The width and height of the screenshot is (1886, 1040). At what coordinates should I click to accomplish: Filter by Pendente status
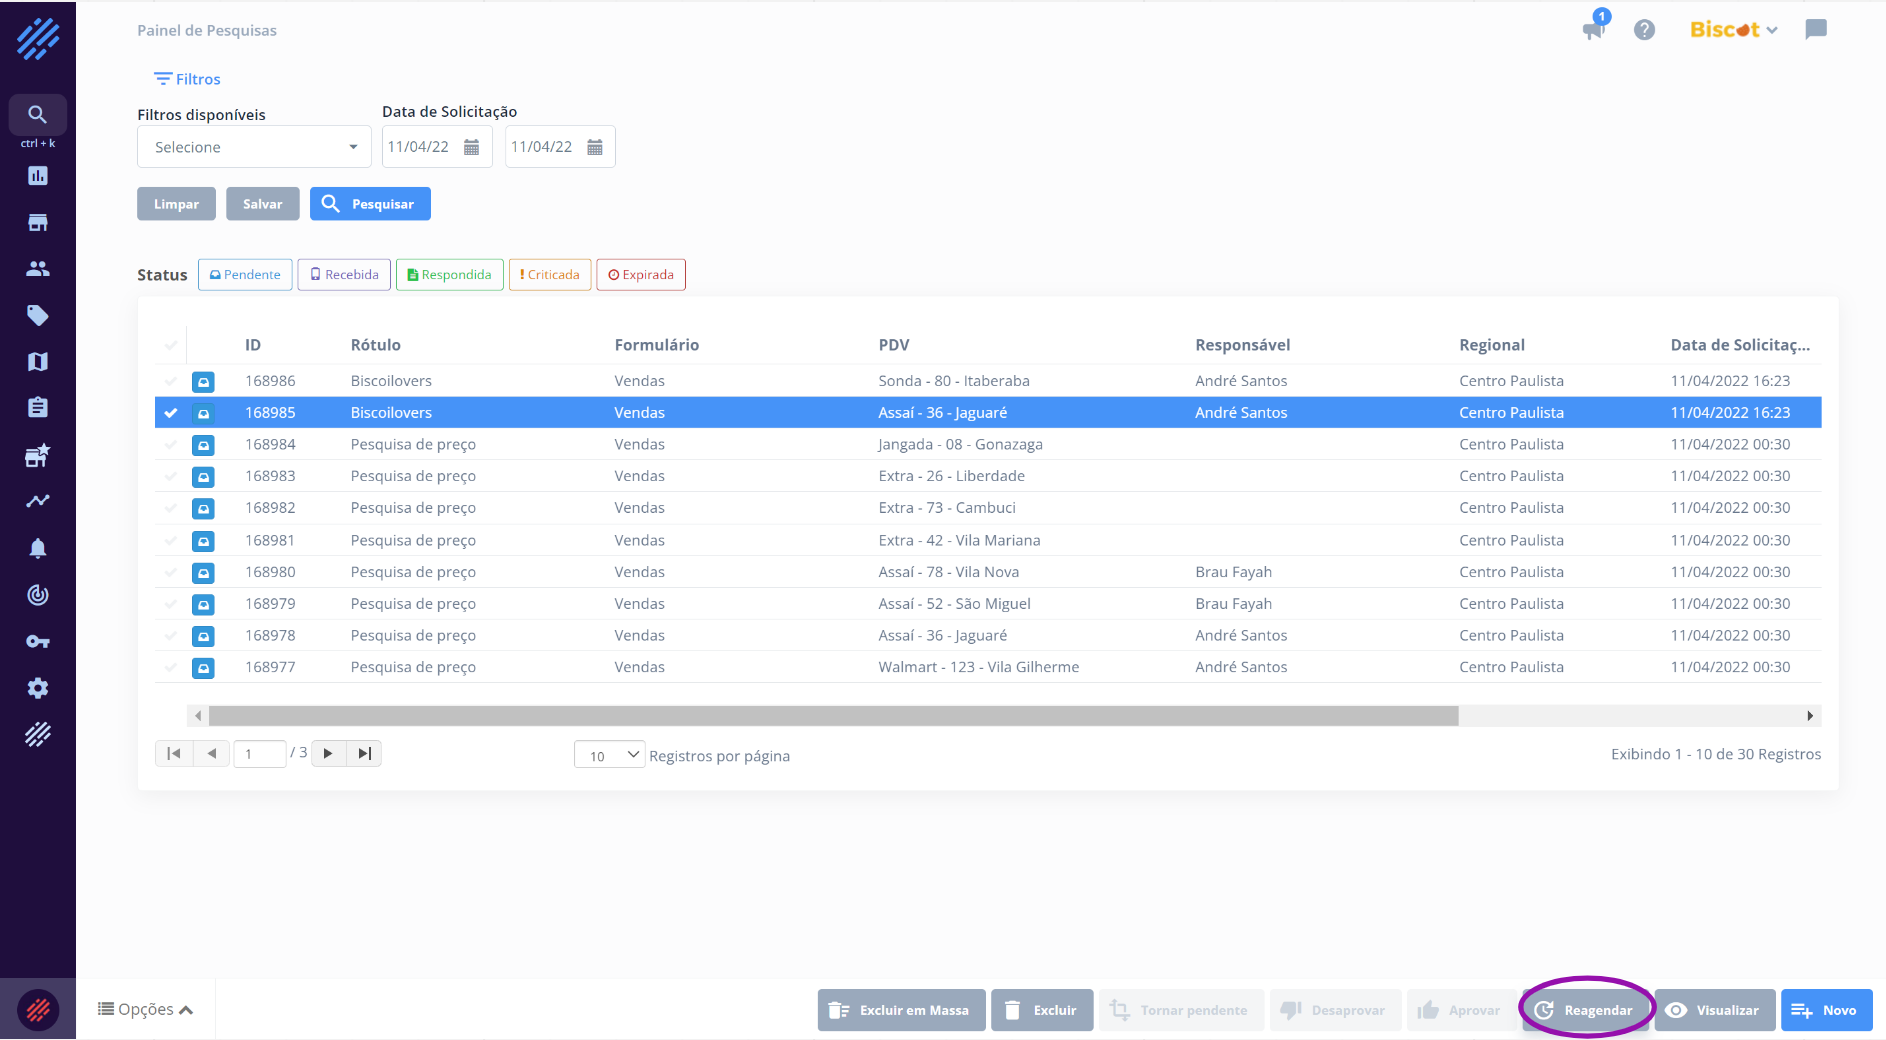pos(245,275)
